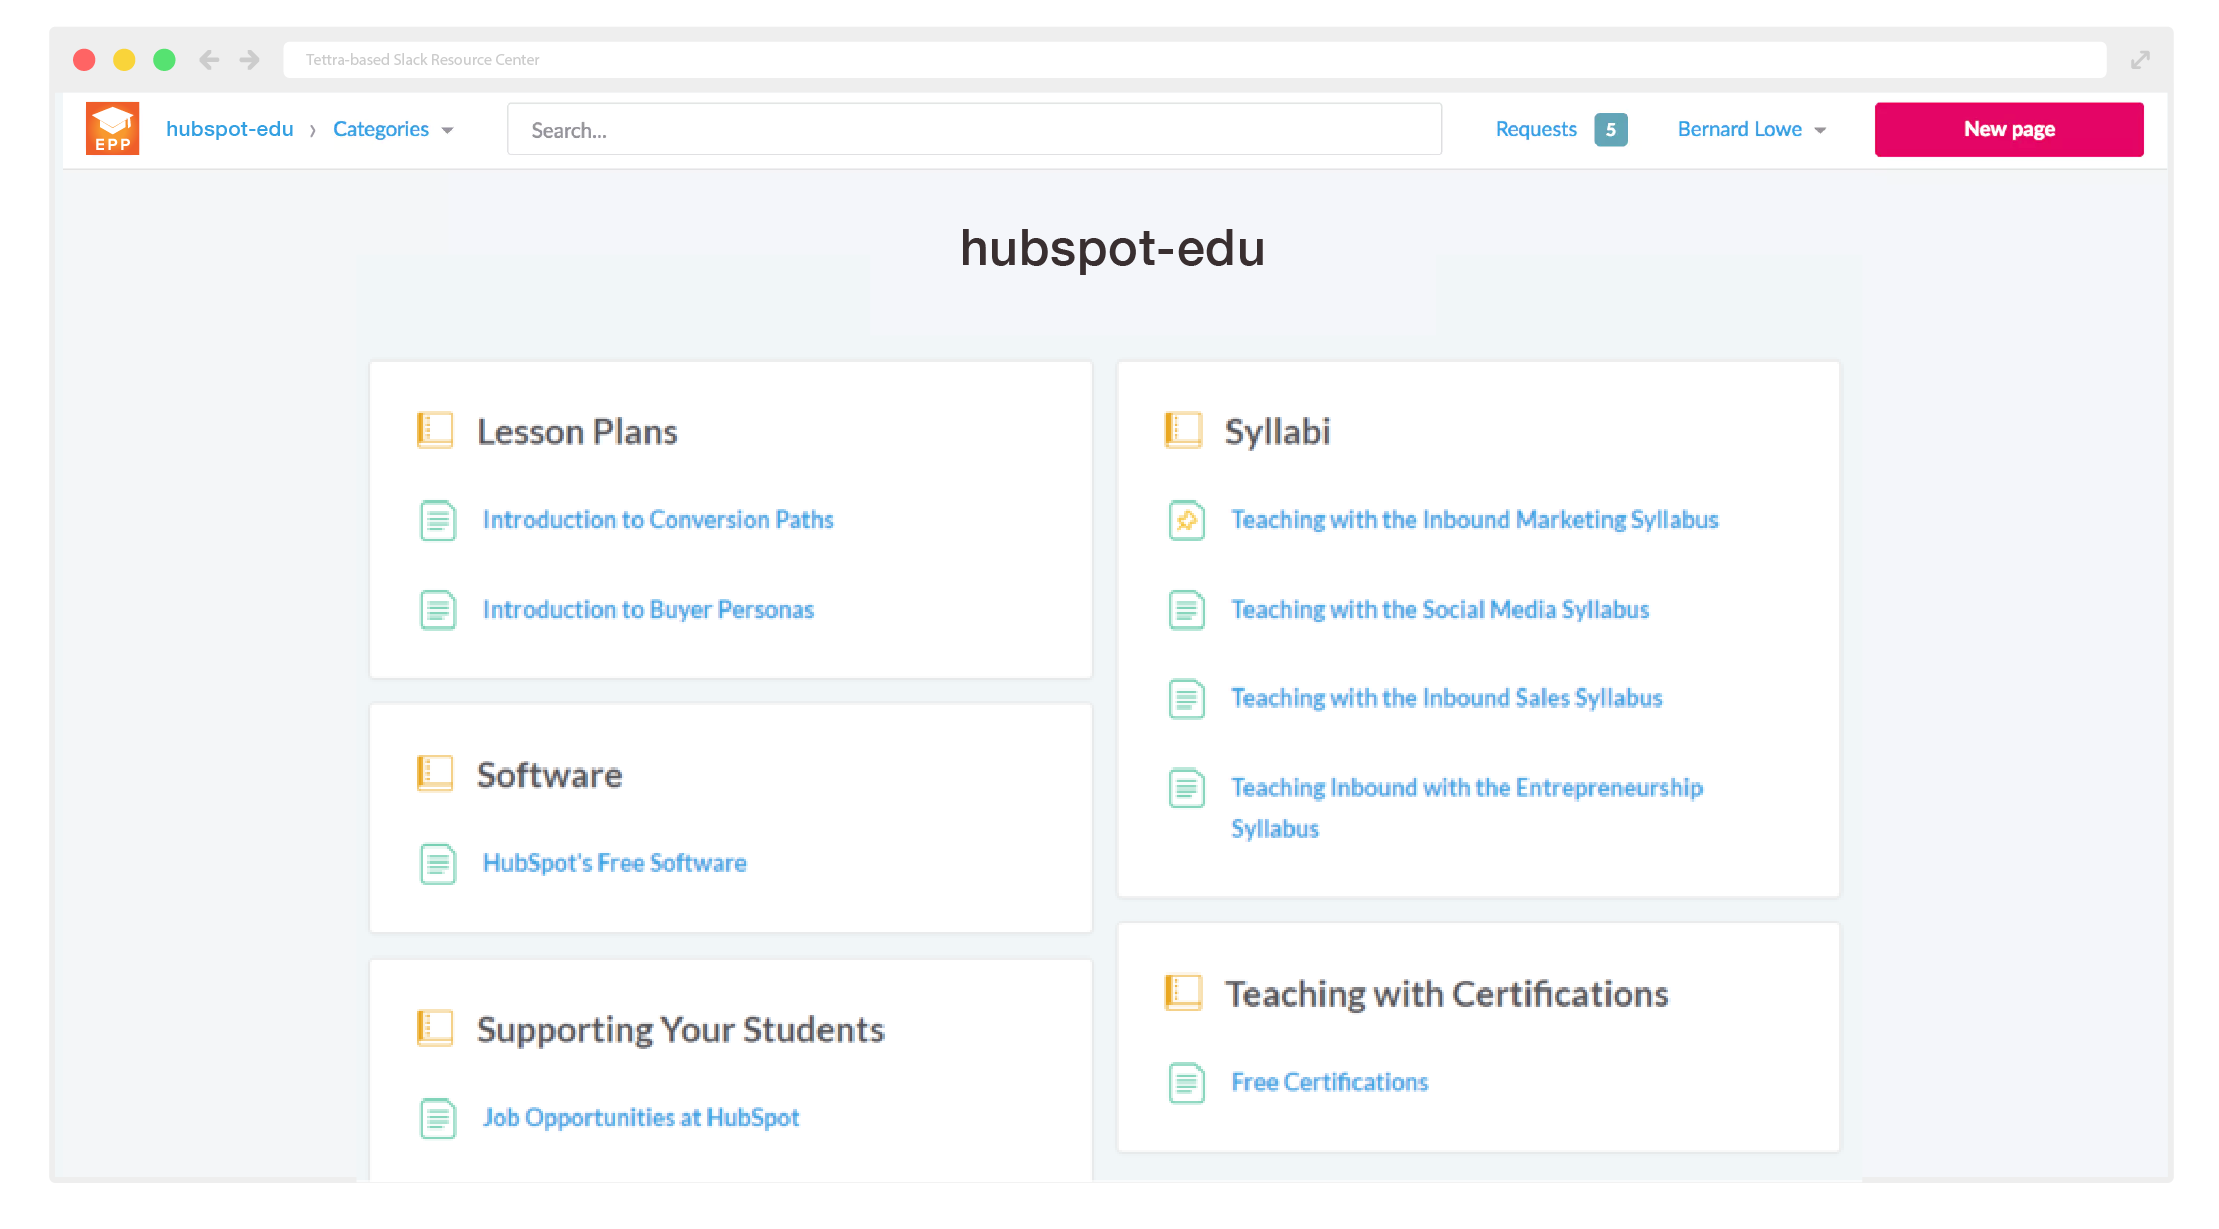The image size is (2219, 1229).
Task: Click page icon beside Introduction to Buyer Personas
Action: [438, 610]
